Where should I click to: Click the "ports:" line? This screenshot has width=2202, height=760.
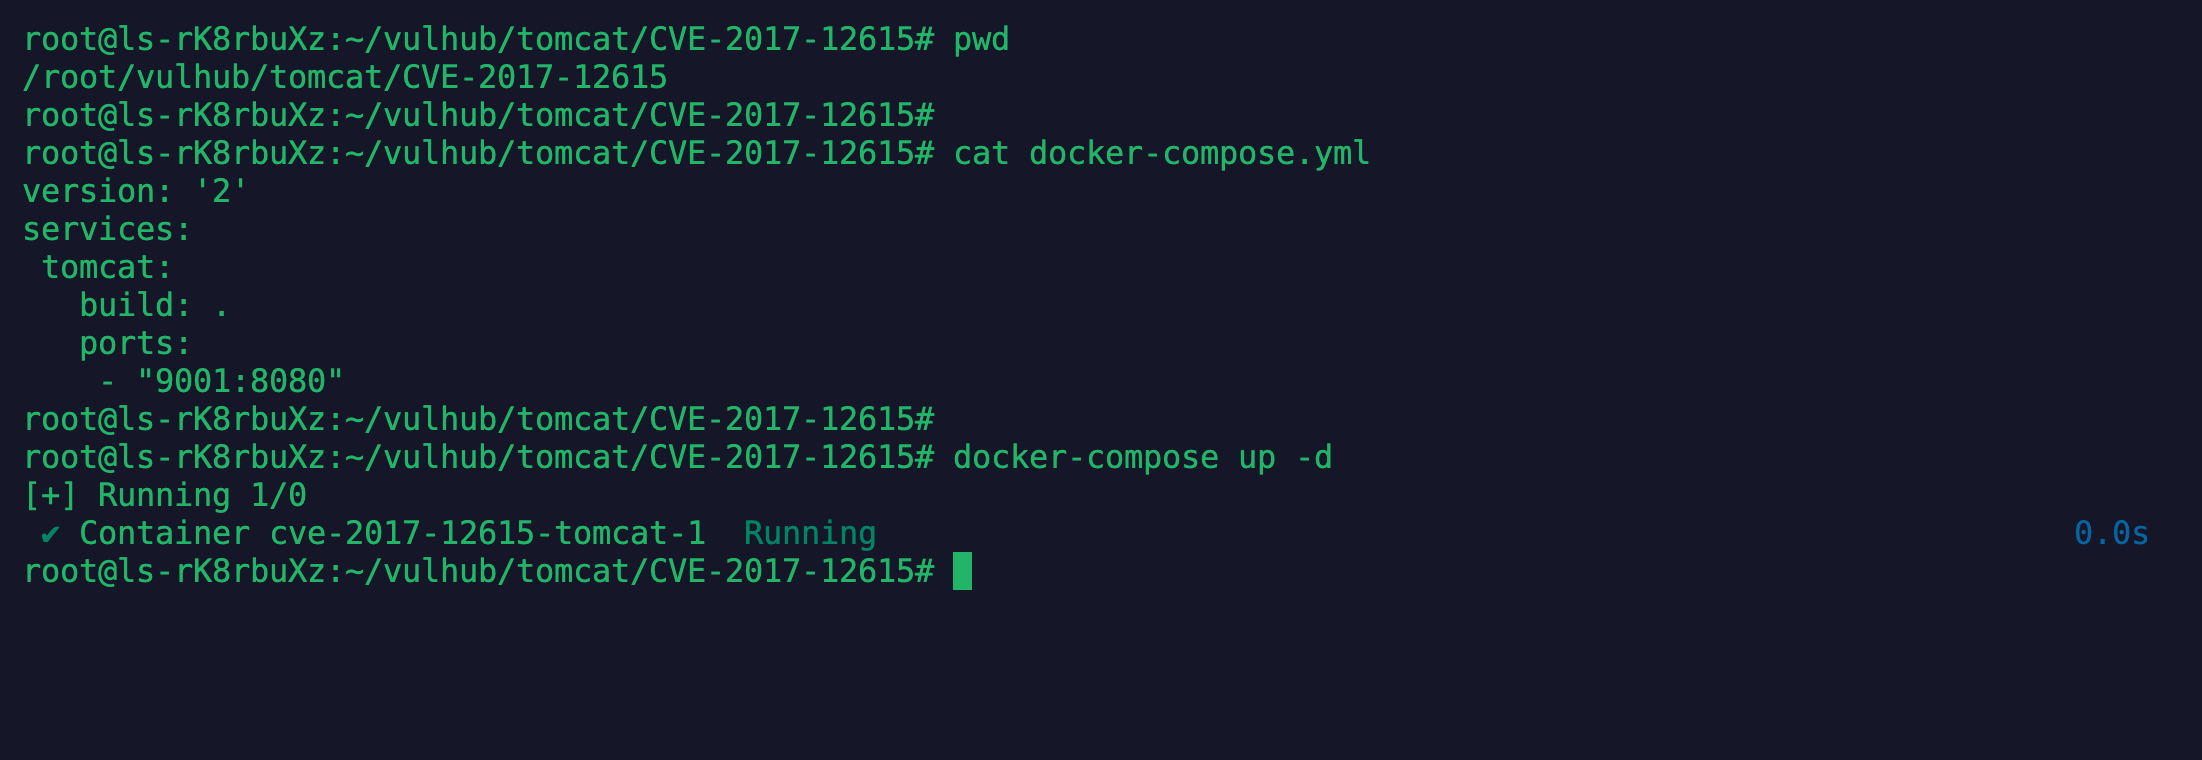point(135,344)
